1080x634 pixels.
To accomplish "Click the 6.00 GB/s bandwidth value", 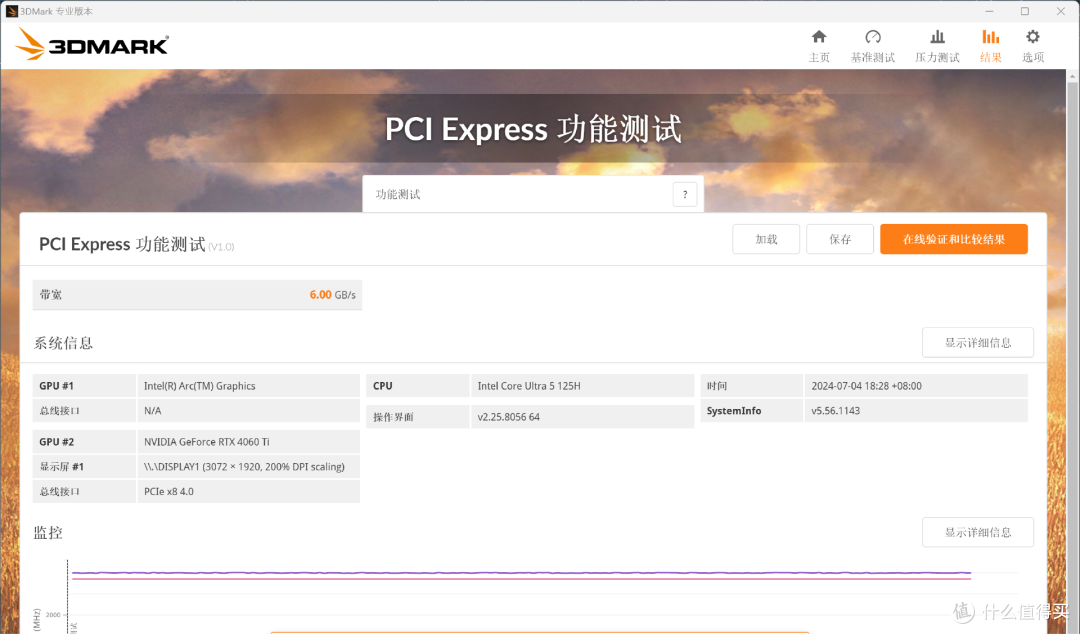I will click(x=333, y=295).
